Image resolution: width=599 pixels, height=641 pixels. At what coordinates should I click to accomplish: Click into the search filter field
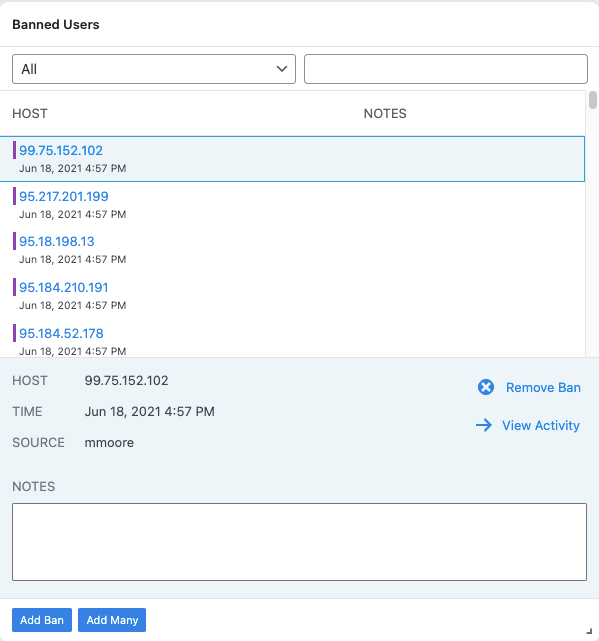446,69
